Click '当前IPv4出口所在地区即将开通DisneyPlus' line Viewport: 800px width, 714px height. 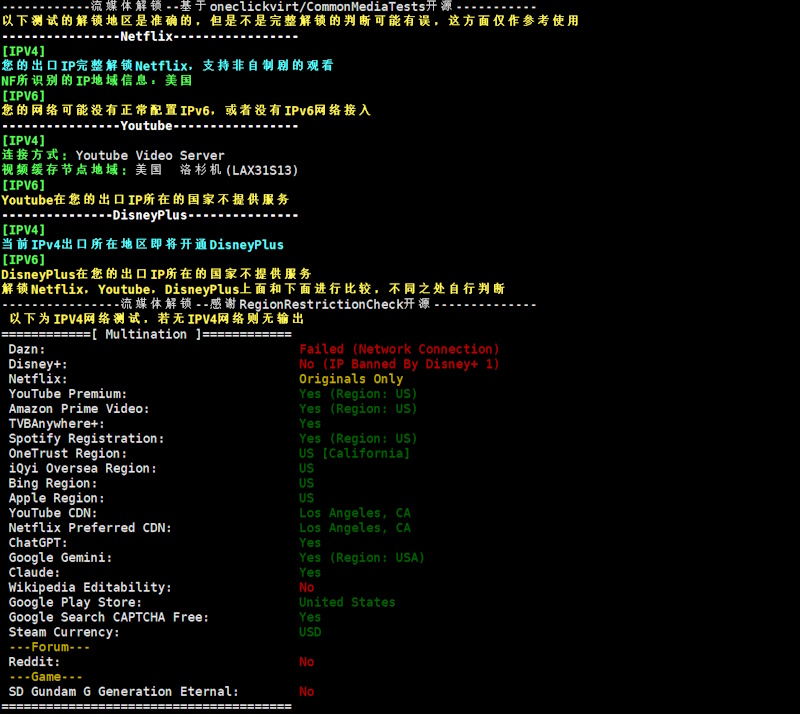click(142, 244)
